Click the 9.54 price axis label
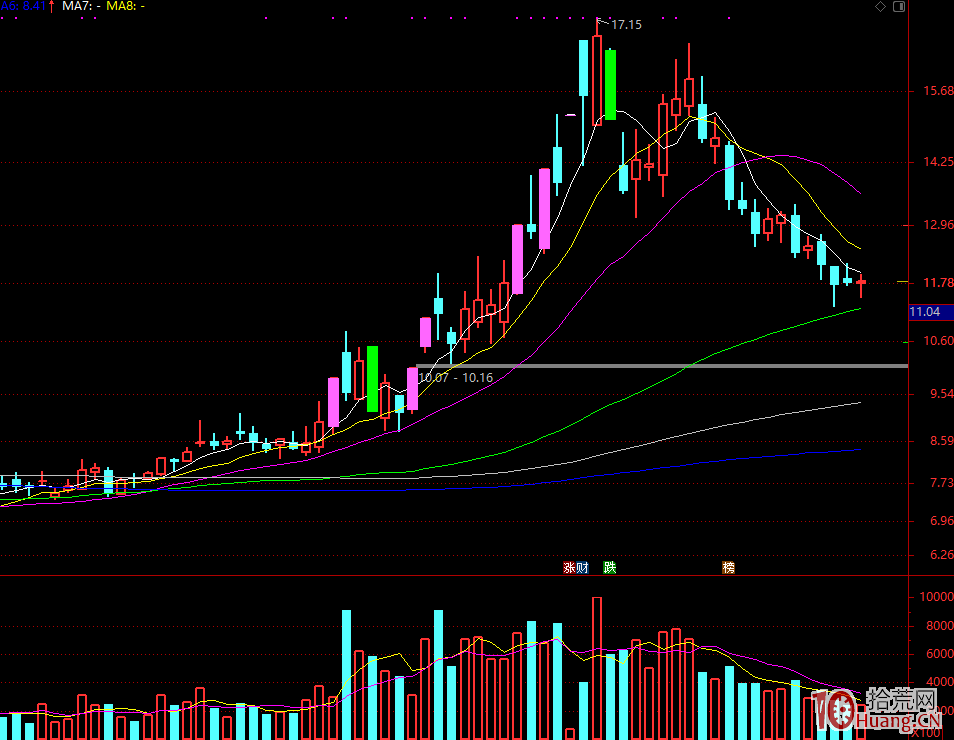954x740 pixels. coord(941,394)
